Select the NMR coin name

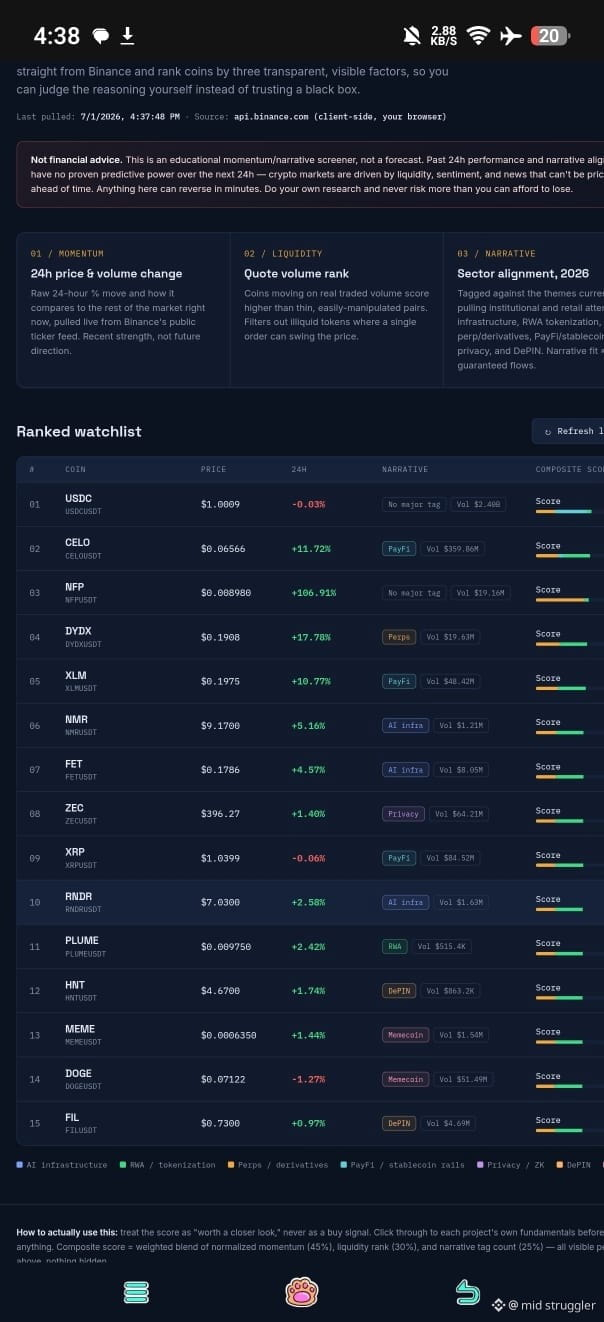[76, 719]
